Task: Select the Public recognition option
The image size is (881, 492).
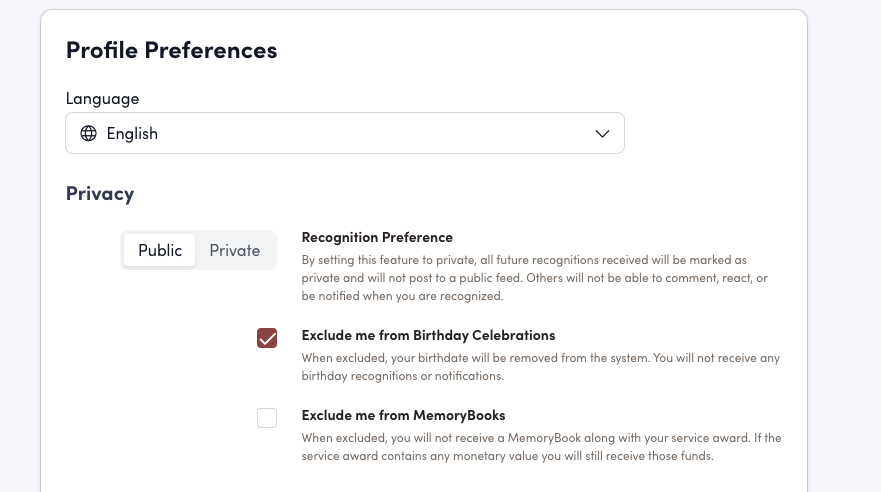Action: coord(160,250)
